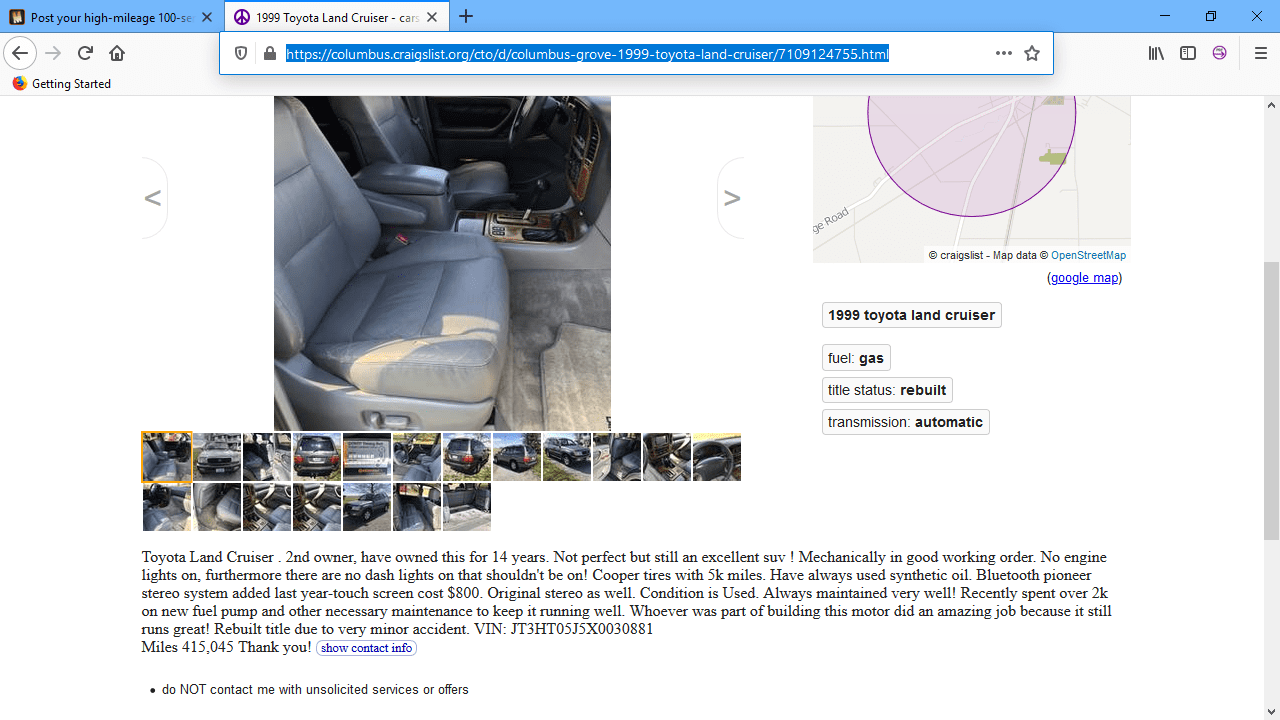
Task: Open the google map link
Action: tap(1084, 278)
